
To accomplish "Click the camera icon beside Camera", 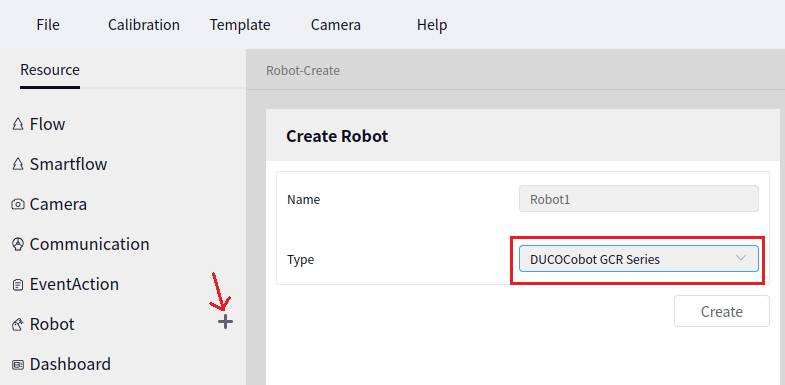I will coord(18,204).
